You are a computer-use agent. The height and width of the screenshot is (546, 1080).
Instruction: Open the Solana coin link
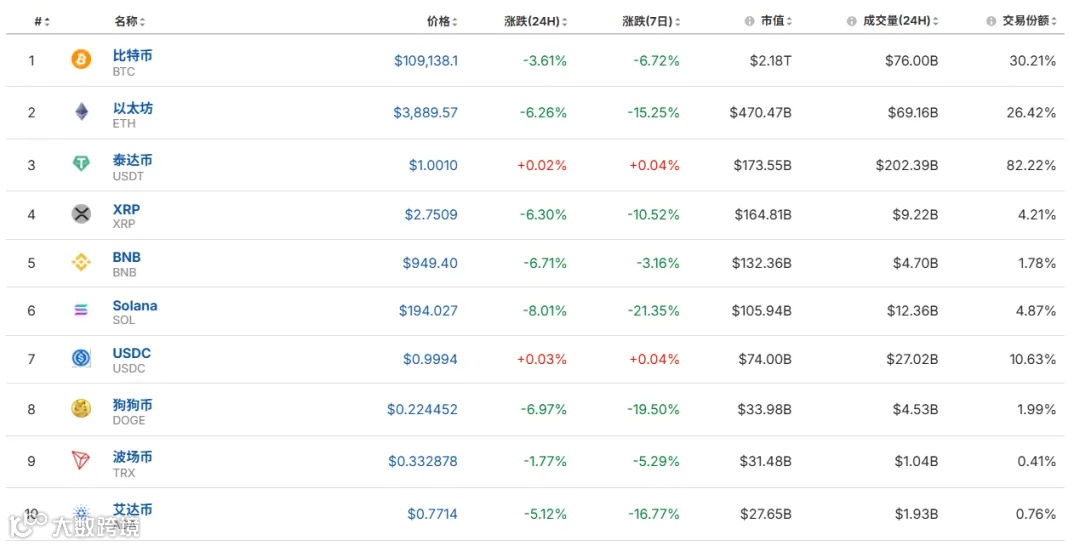point(135,306)
